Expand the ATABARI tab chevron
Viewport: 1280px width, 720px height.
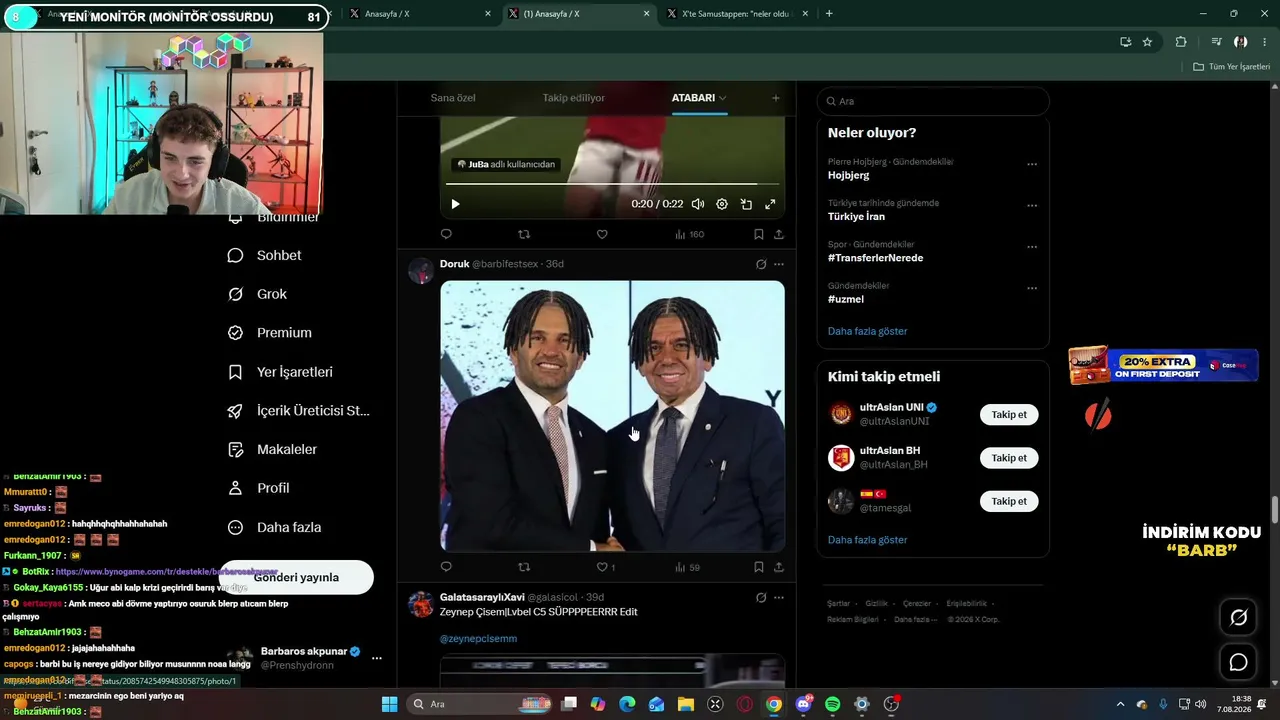coord(723,98)
